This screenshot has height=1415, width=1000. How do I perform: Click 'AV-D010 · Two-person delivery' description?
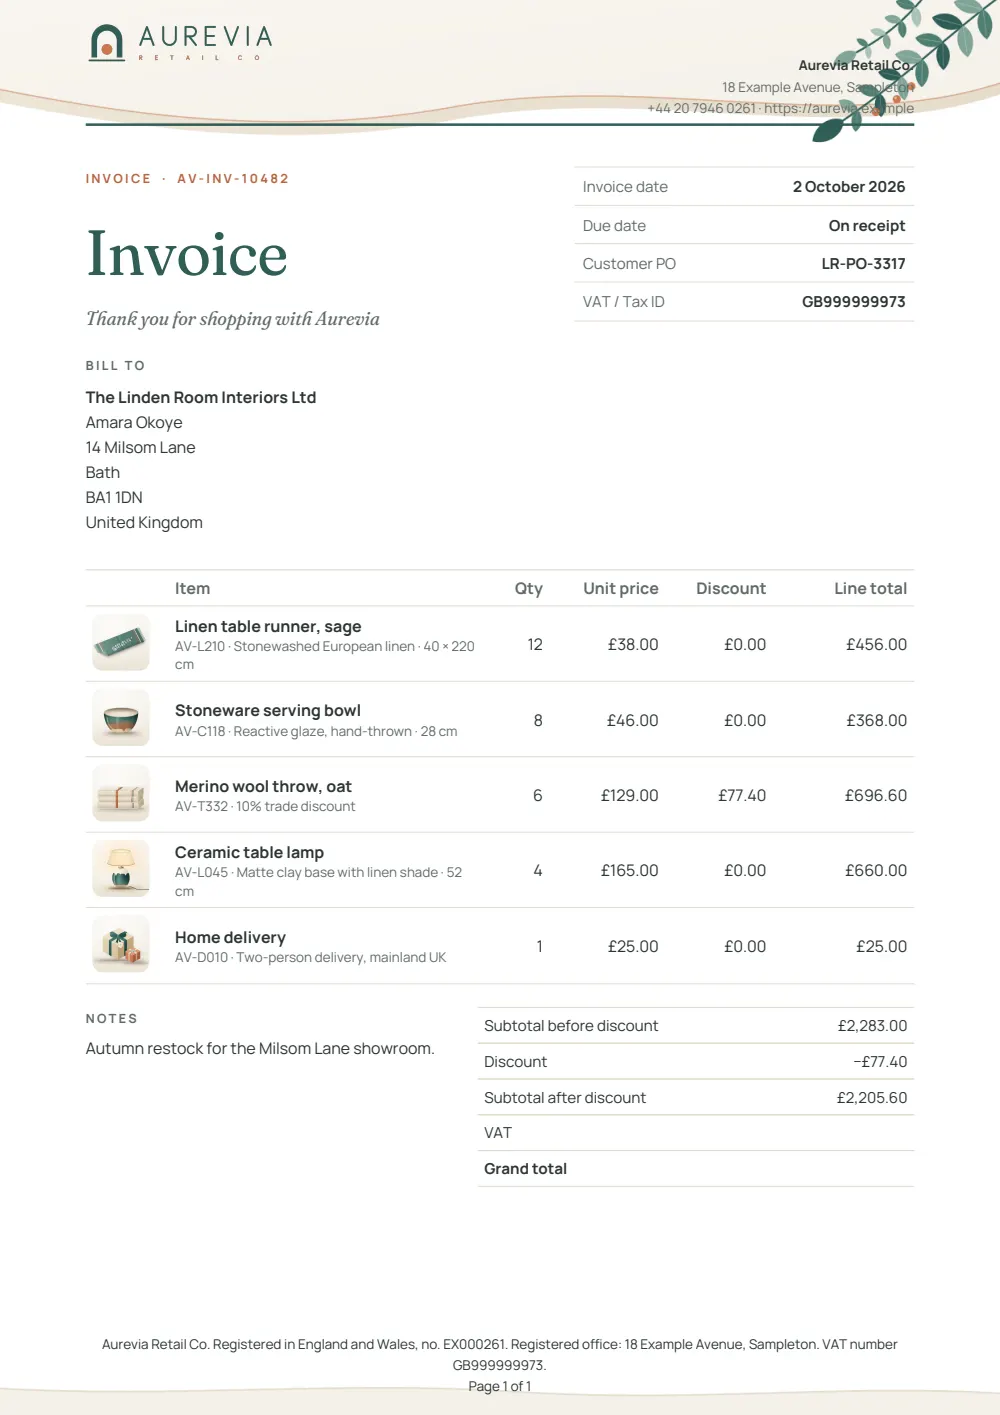pos(310,958)
